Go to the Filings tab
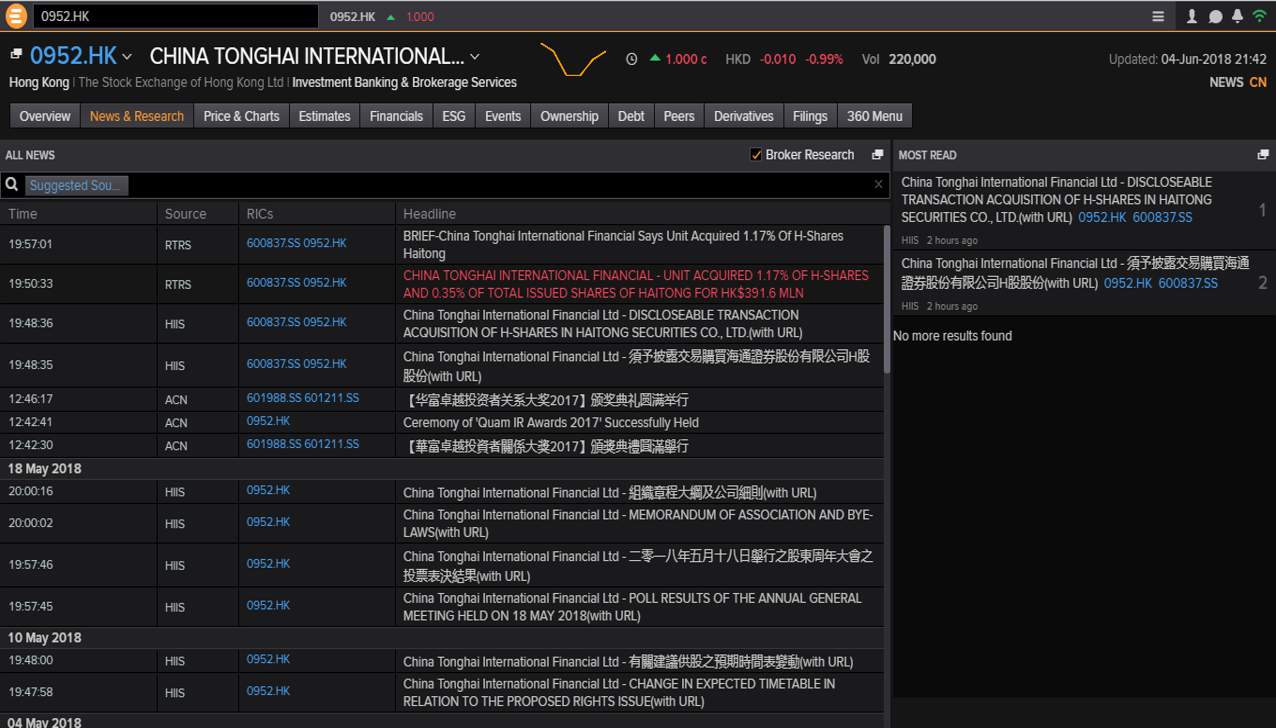 click(810, 116)
